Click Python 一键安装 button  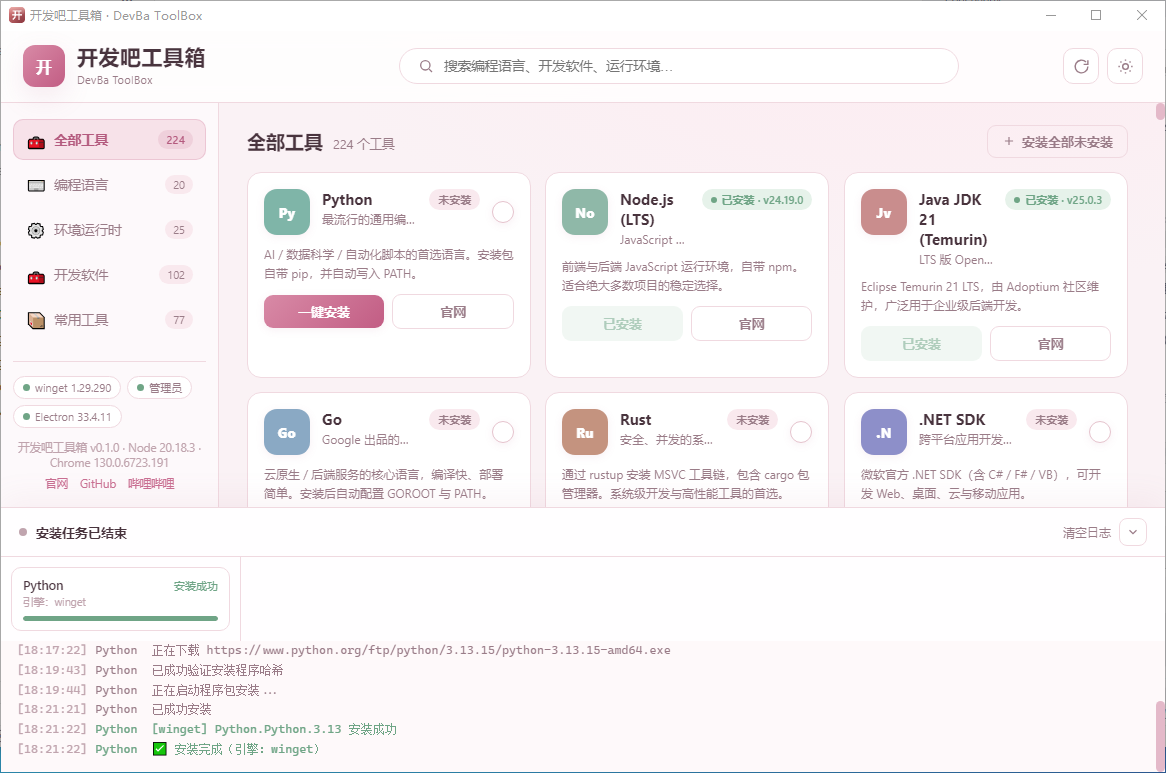[324, 312]
